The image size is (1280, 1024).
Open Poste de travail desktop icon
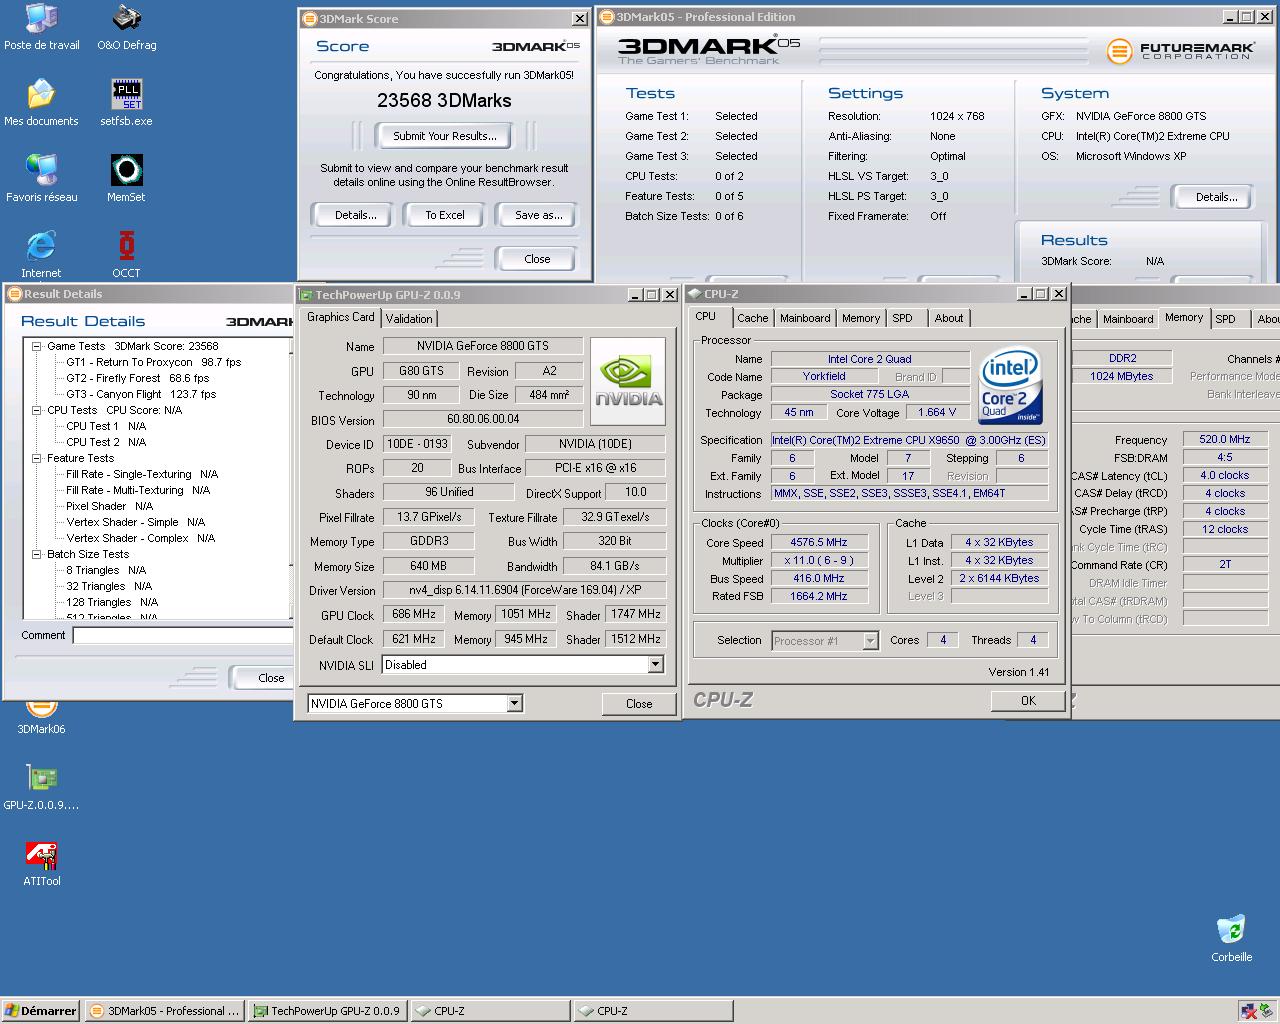click(41, 27)
